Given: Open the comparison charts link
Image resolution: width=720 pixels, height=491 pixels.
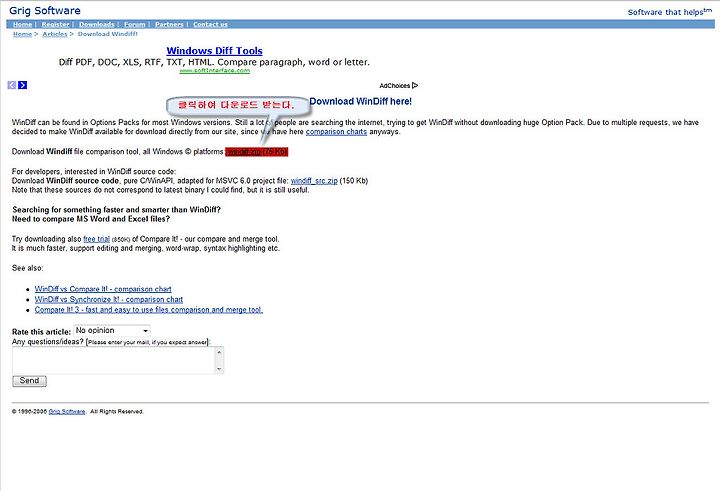Looking at the screenshot, I should [336, 132].
